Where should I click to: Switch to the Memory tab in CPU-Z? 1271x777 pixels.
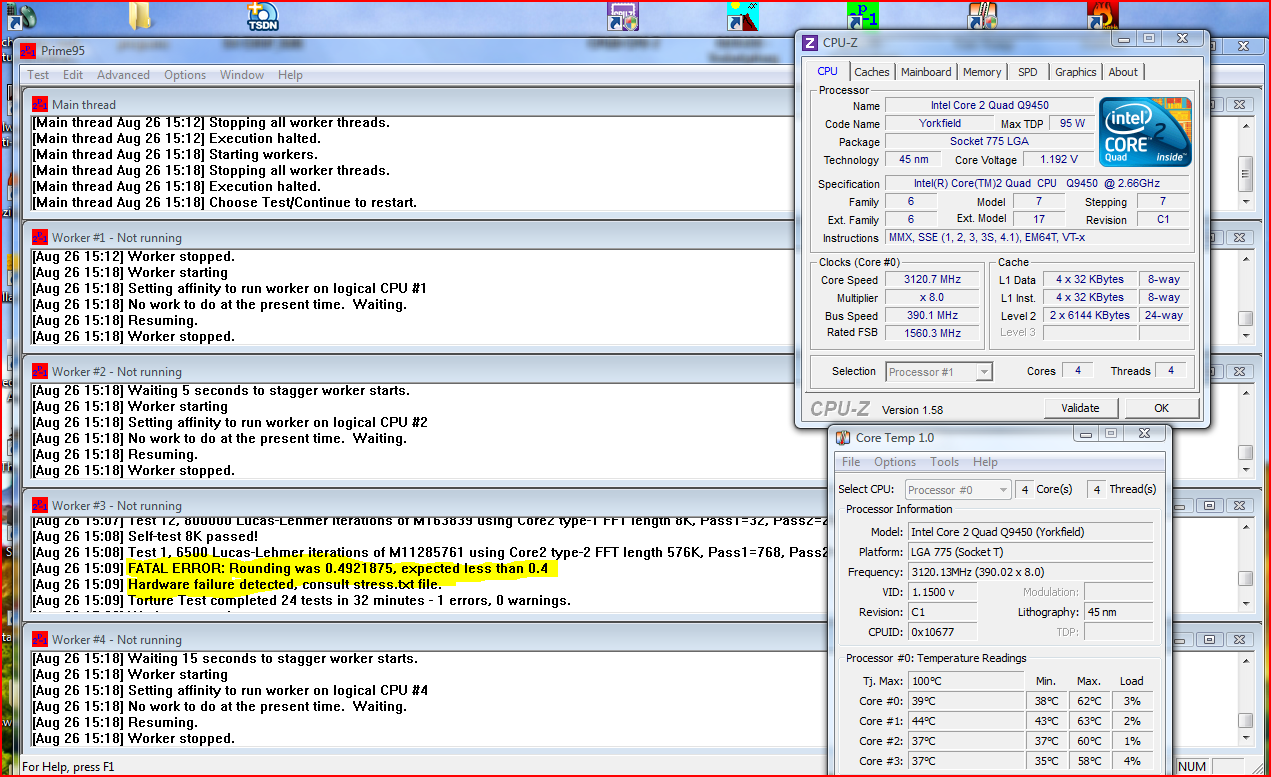point(982,72)
